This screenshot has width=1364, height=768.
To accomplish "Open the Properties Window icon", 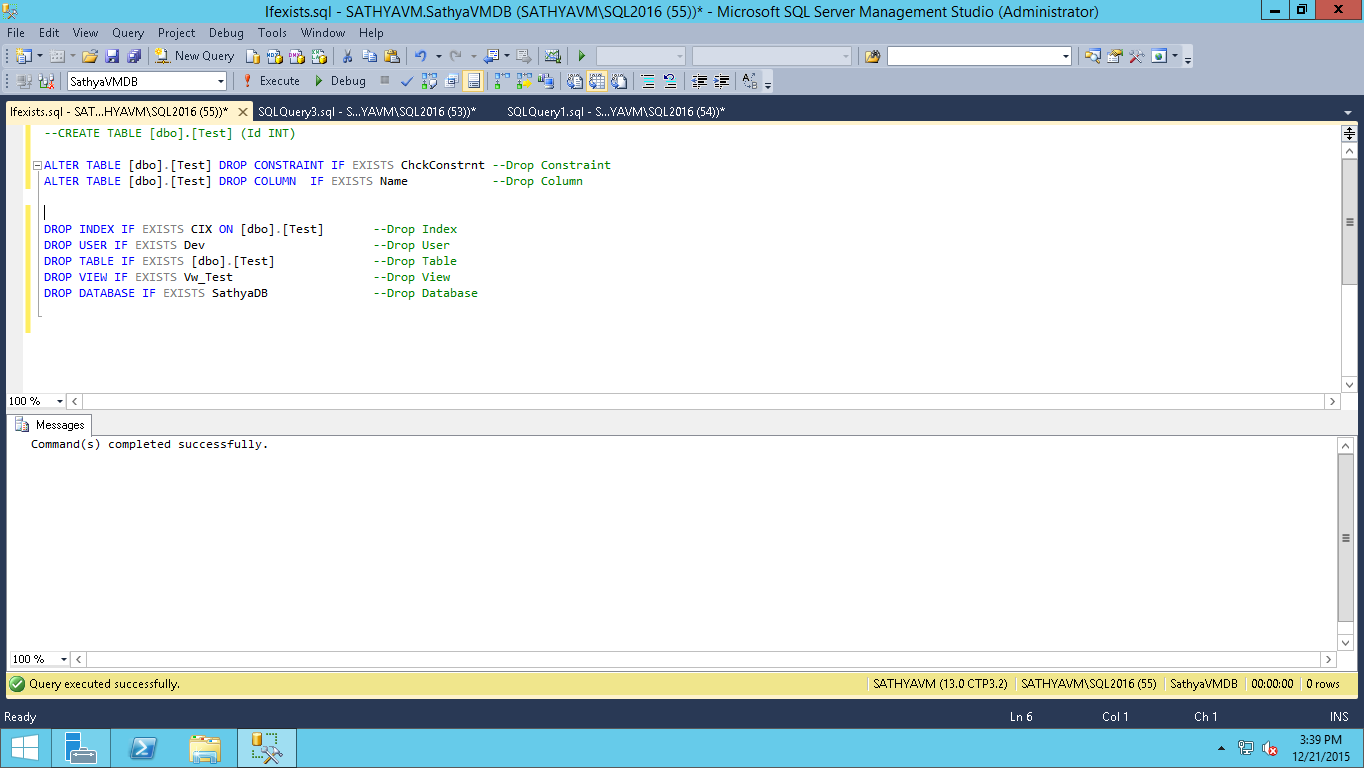I will click(x=1114, y=56).
